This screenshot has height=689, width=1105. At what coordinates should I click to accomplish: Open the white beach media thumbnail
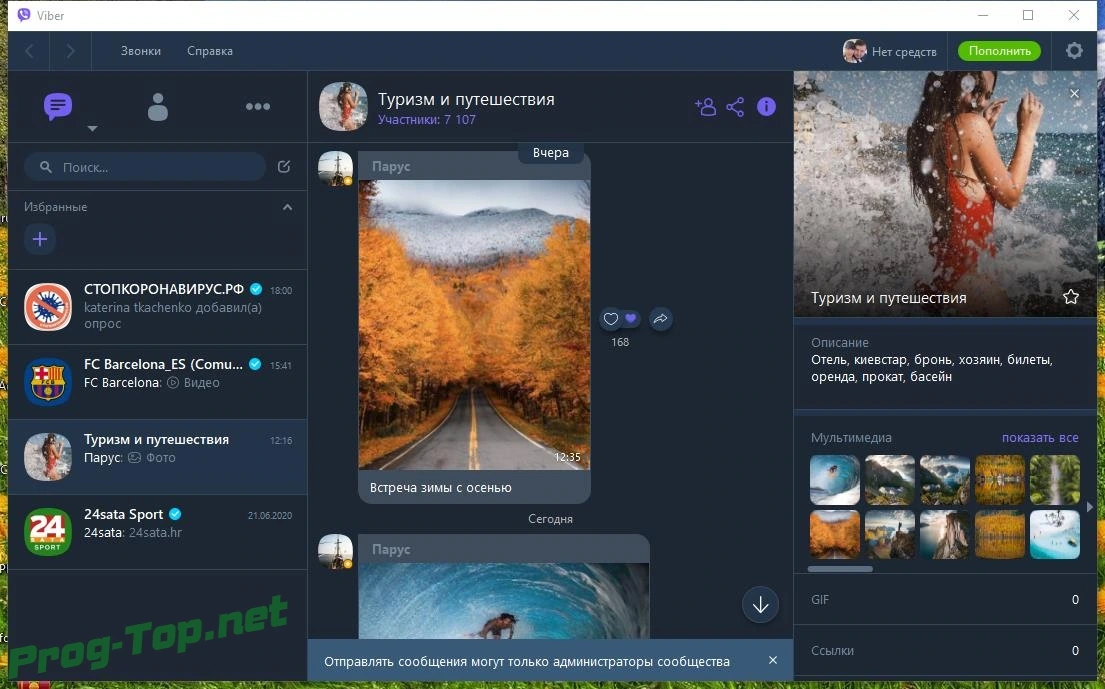[x=1055, y=535]
